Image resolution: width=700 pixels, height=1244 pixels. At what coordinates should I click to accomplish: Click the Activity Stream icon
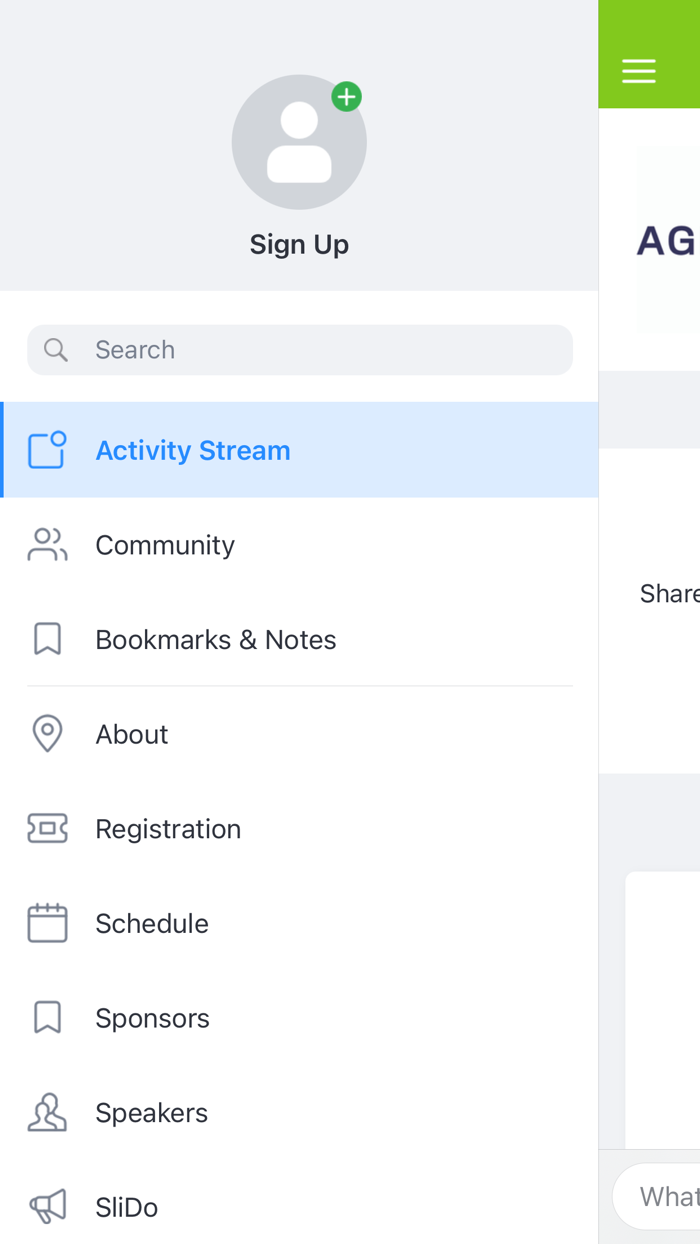(x=47, y=450)
